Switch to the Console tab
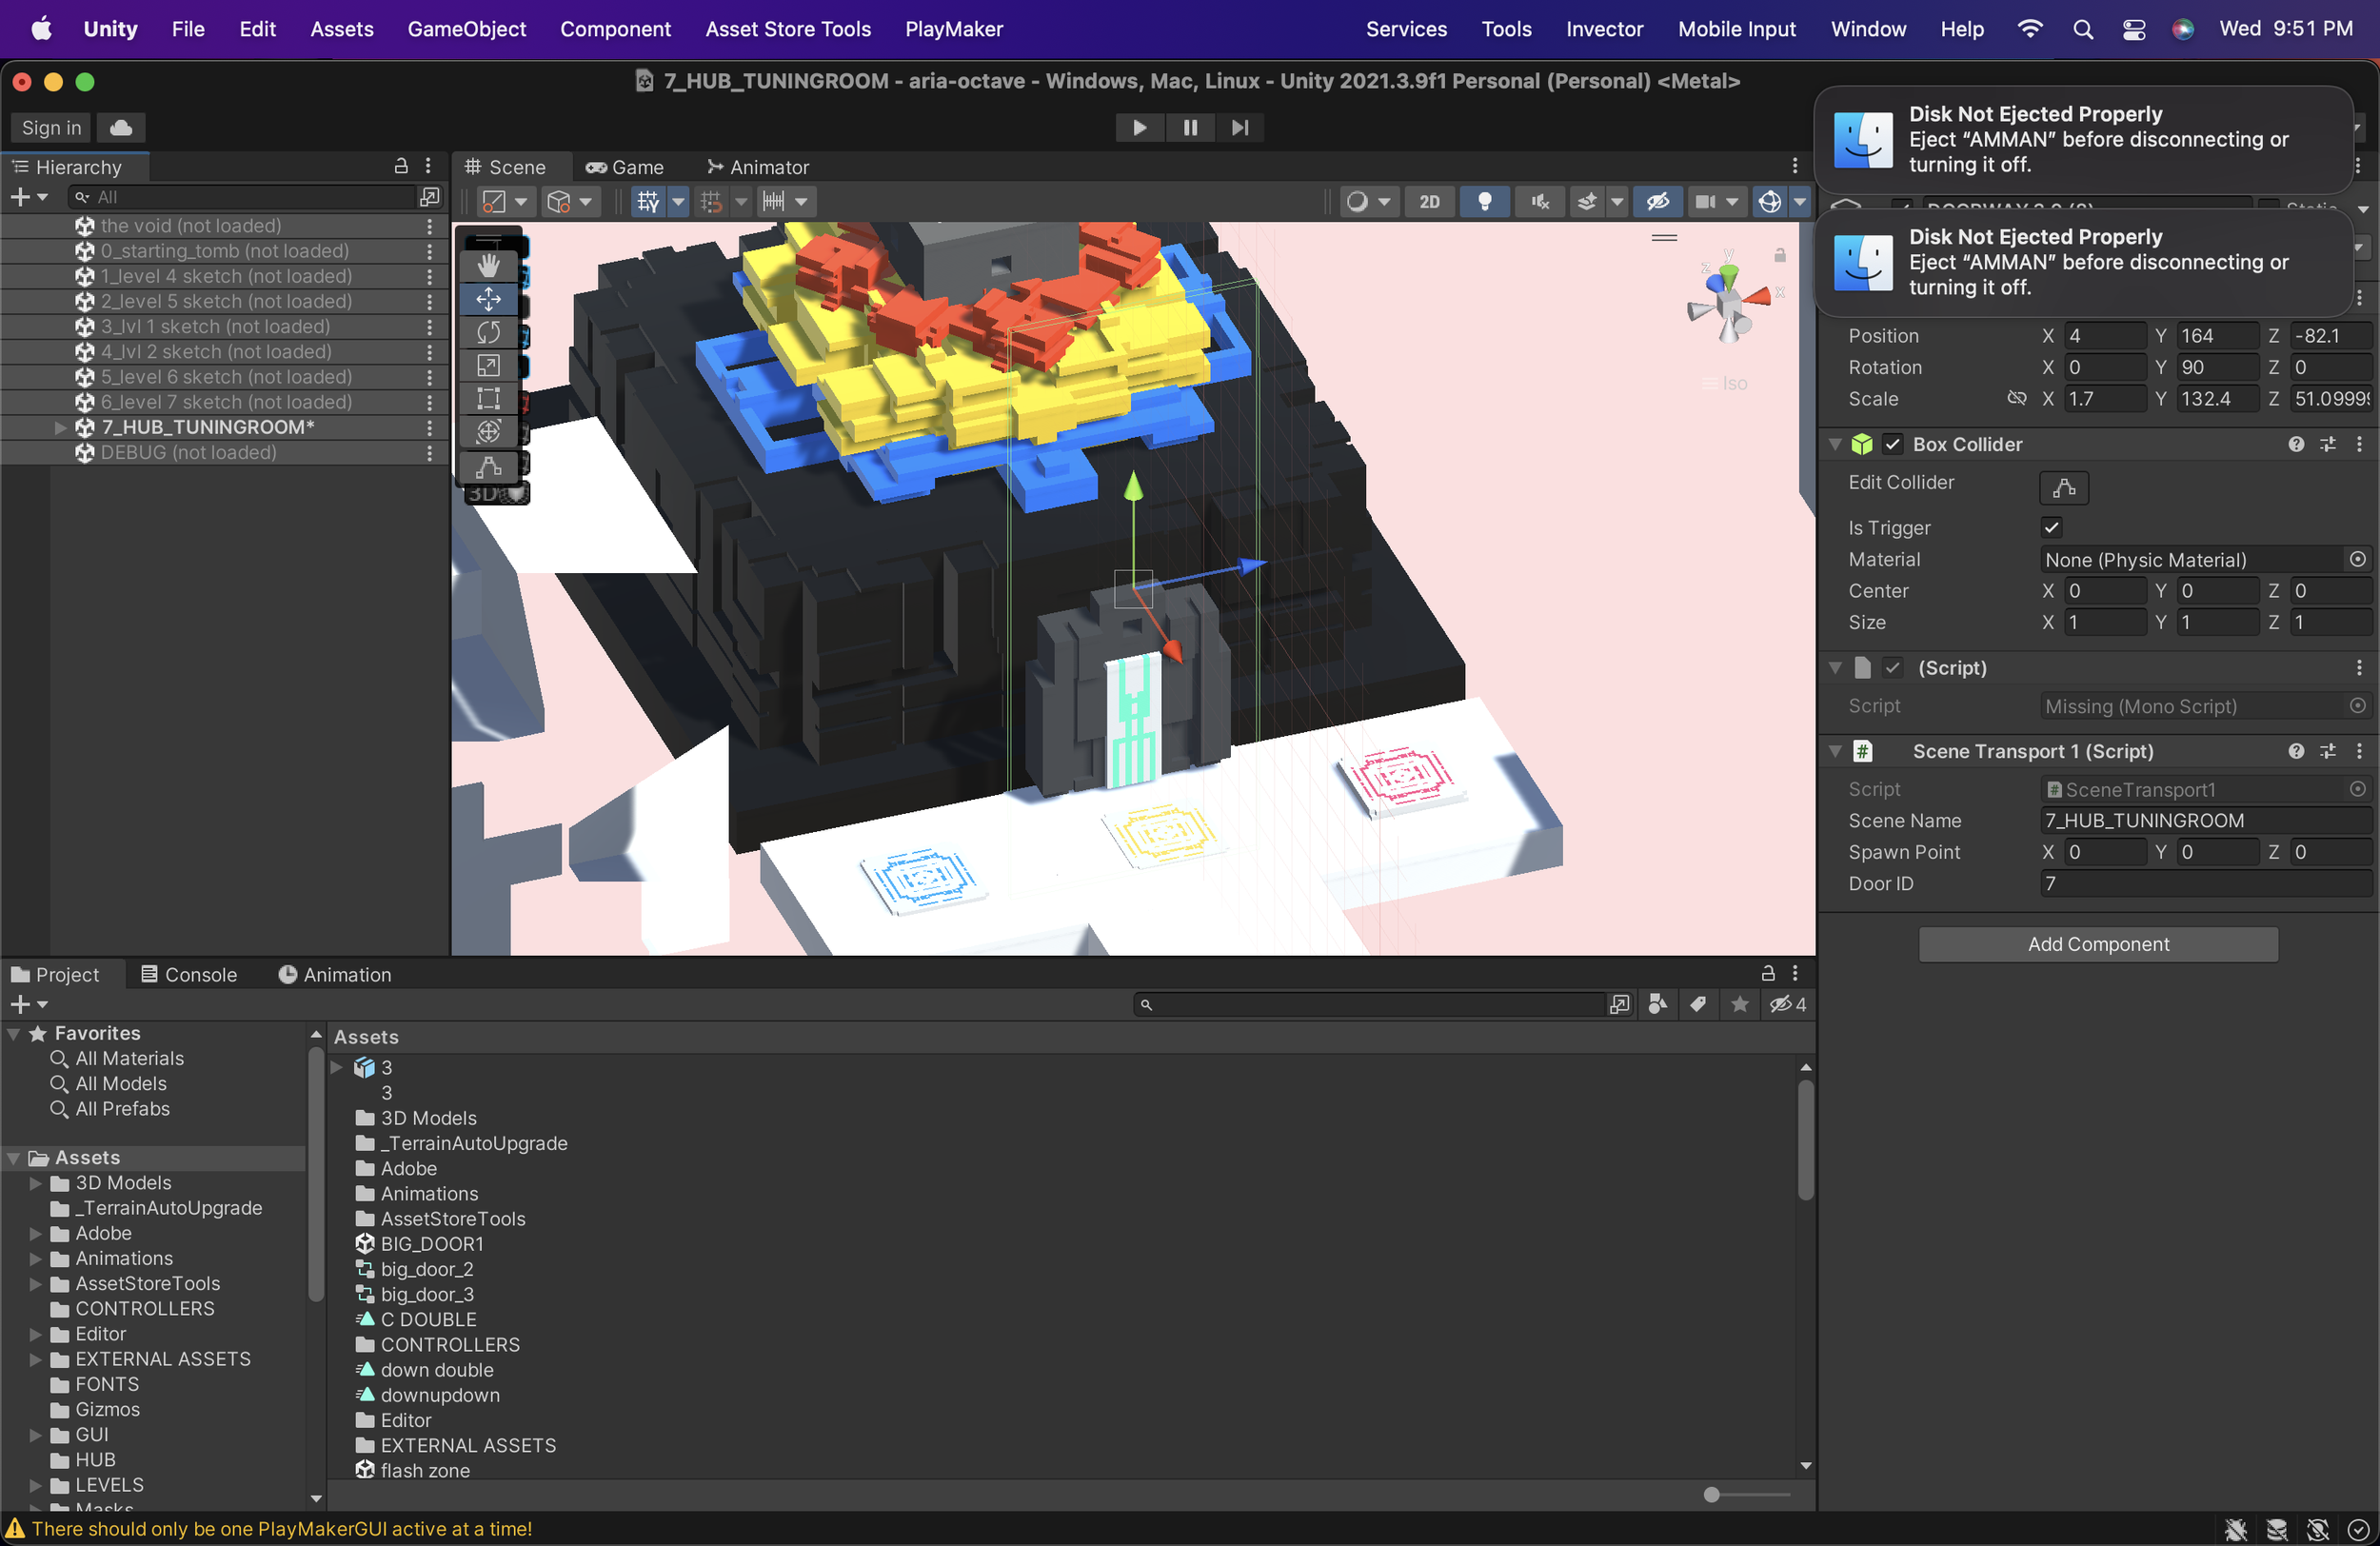Screen dimensions: 2380x1546 click(x=189, y=974)
